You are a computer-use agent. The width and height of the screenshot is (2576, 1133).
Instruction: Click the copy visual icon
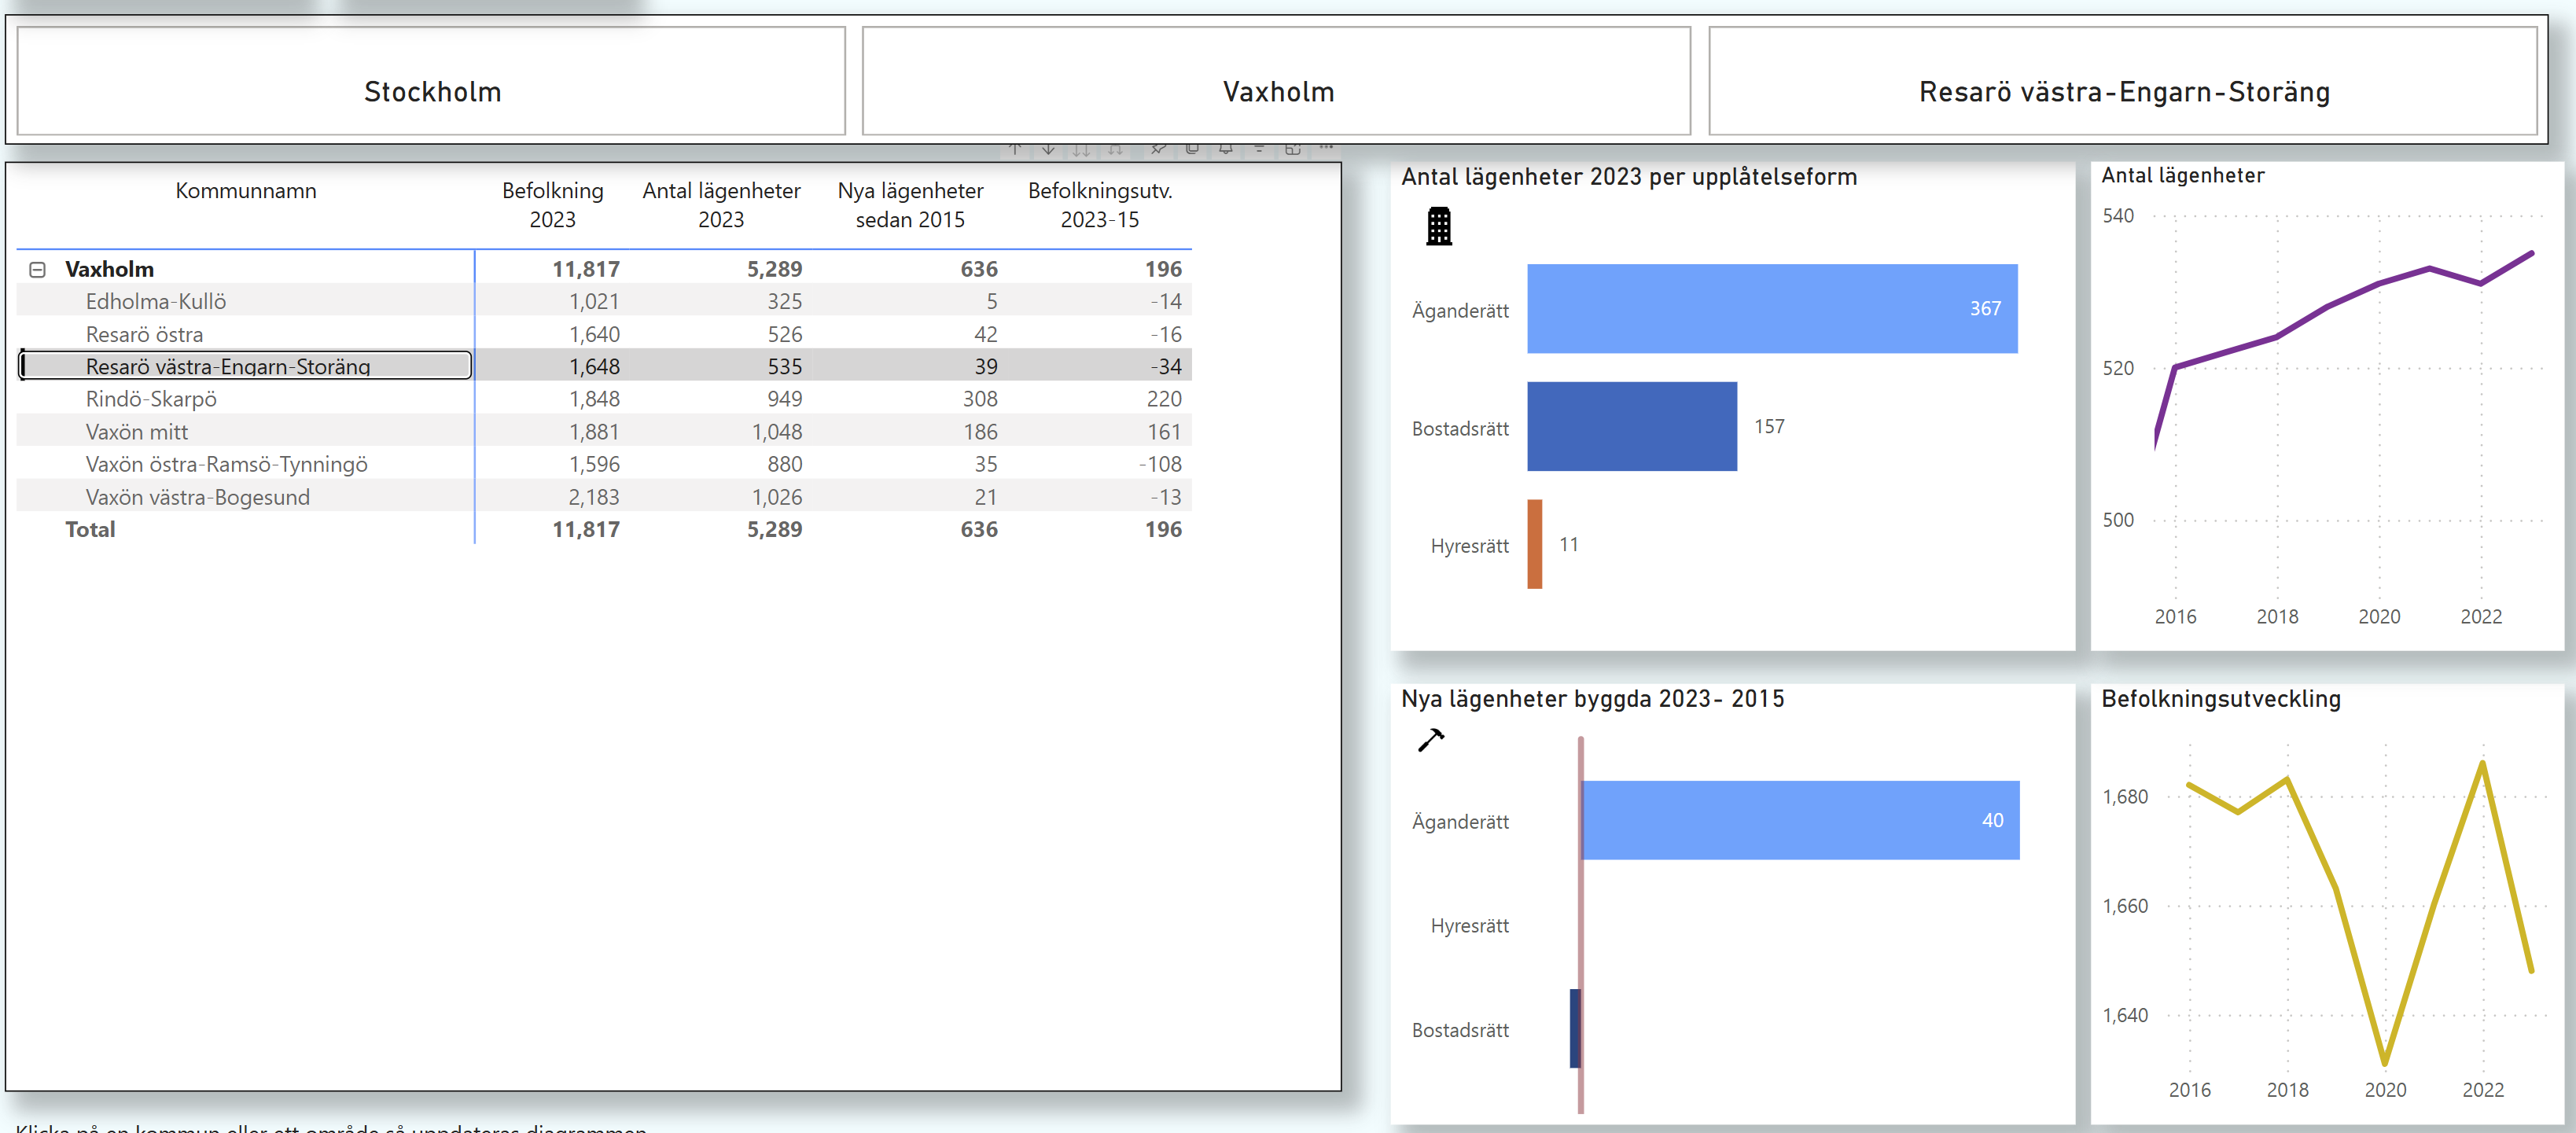tap(1192, 150)
